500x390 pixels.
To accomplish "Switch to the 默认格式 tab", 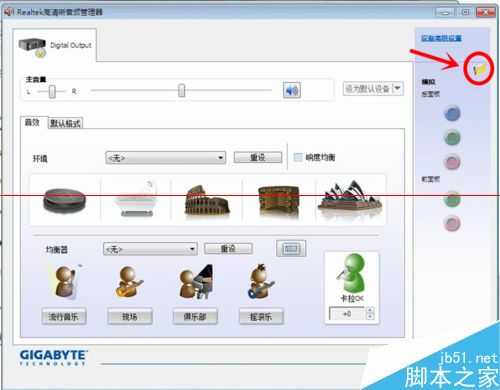I will [65, 124].
